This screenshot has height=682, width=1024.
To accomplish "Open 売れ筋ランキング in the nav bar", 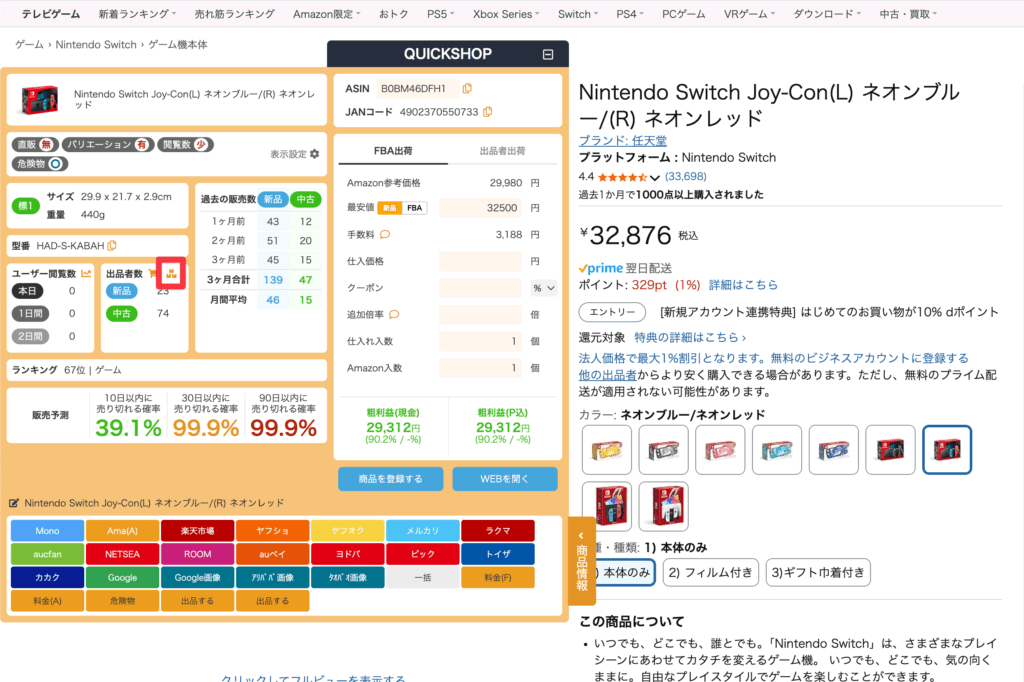I will (x=234, y=14).
